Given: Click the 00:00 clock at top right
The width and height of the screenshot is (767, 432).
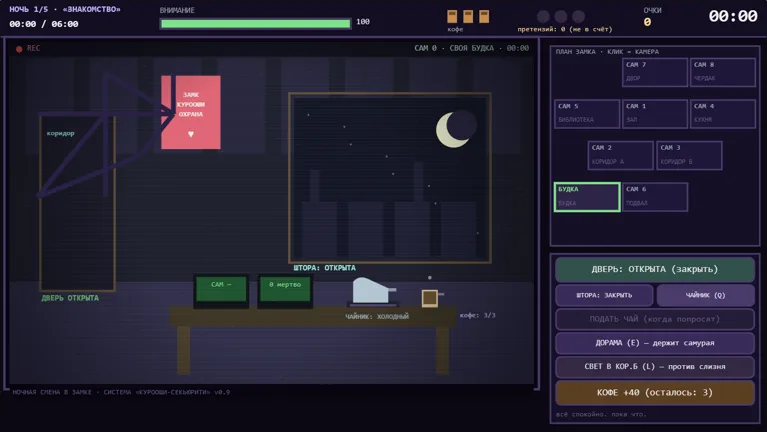Looking at the screenshot, I should pyautogui.click(x=733, y=16).
